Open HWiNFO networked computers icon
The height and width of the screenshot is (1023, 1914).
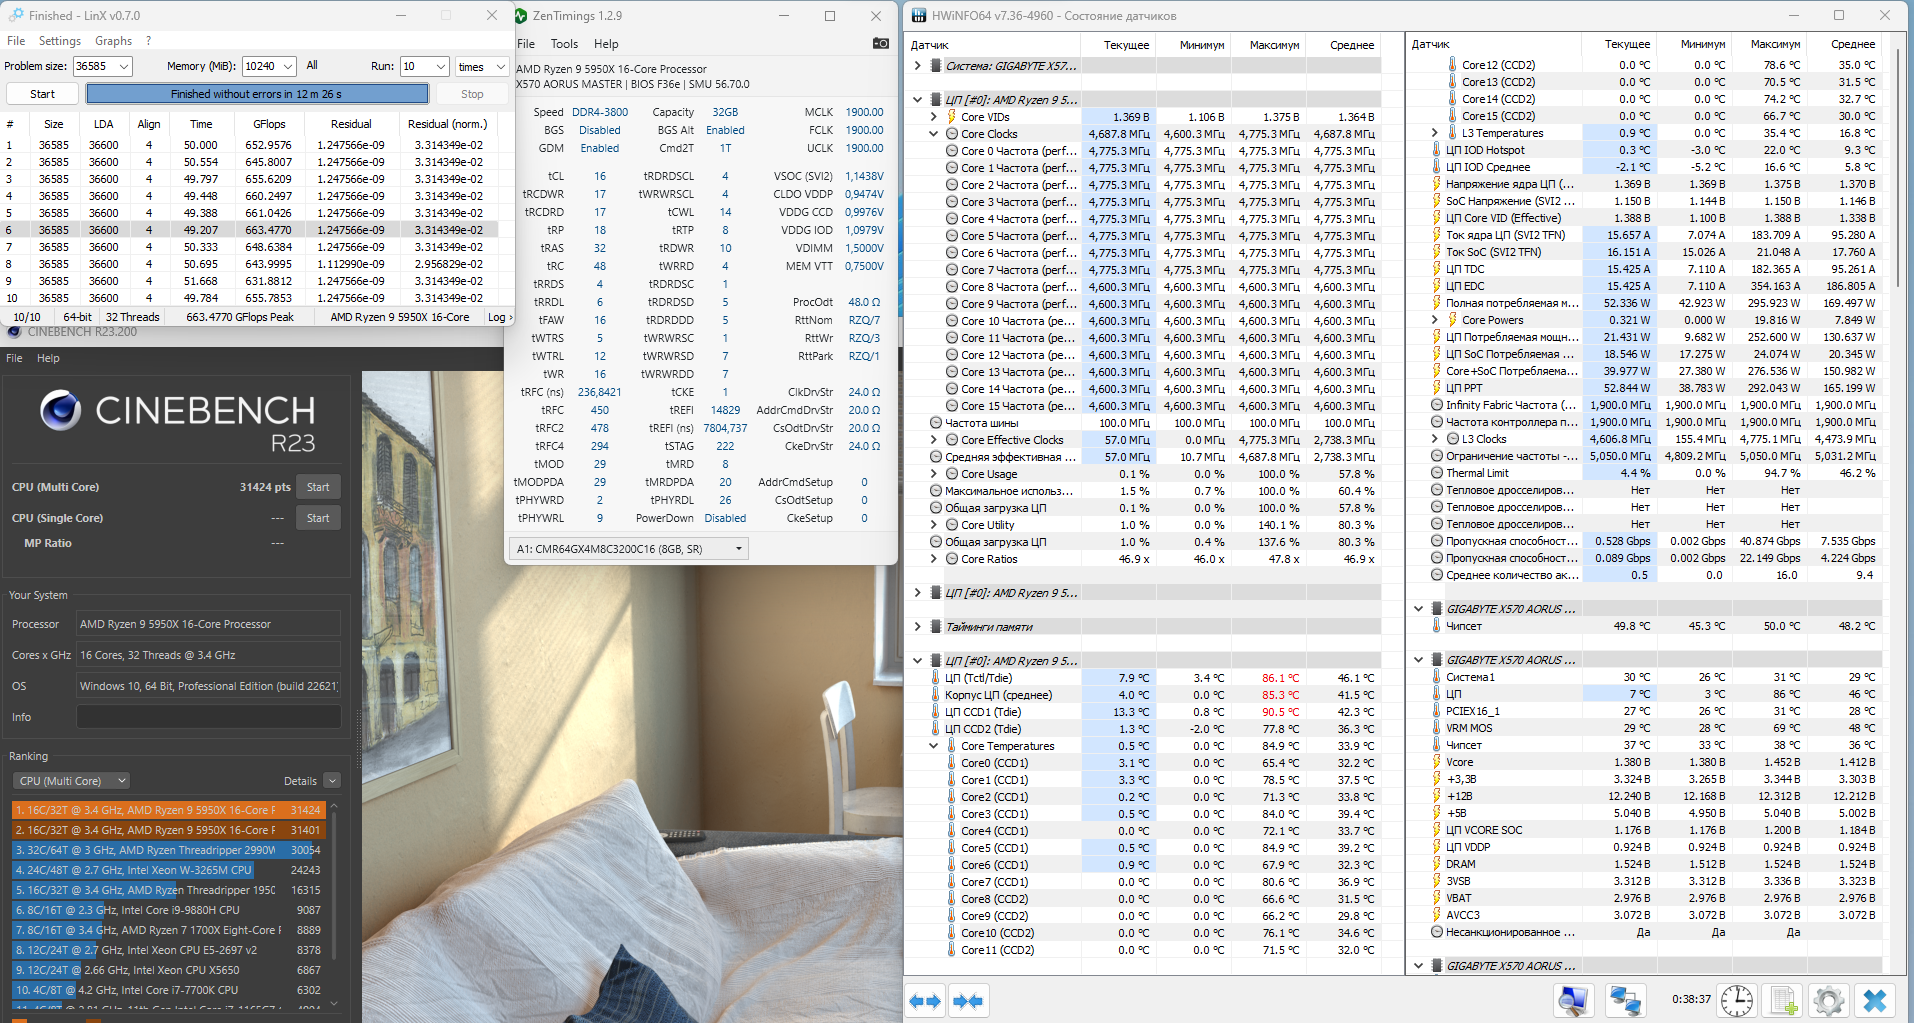point(1625,1000)
